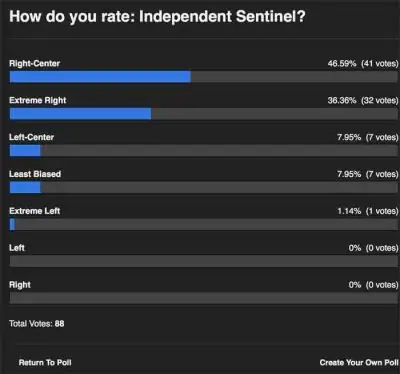Click the Extreme Right option label
The height and width of the screenshot is (374, 400).
[38, 100]
